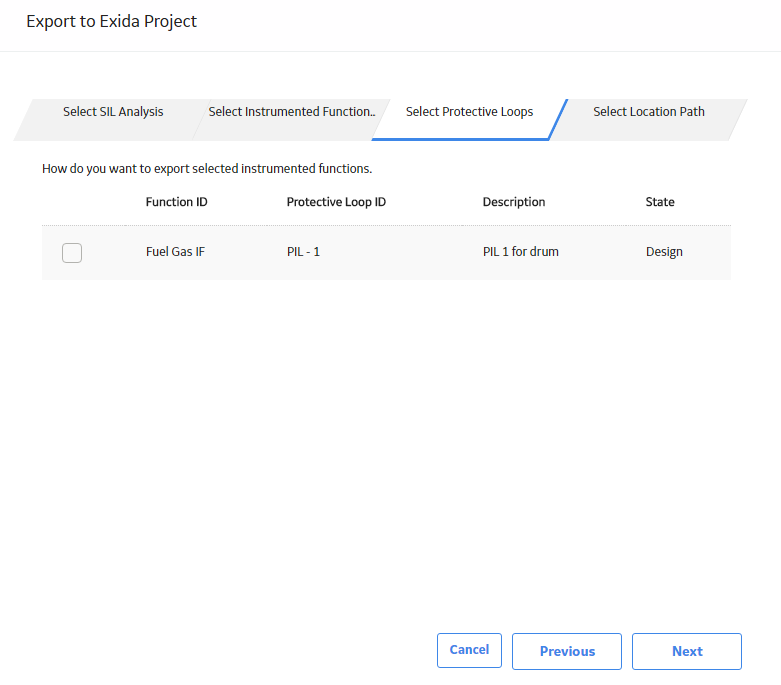Click the 'Design' state cell
781x685 pixels.
(664, 252)
